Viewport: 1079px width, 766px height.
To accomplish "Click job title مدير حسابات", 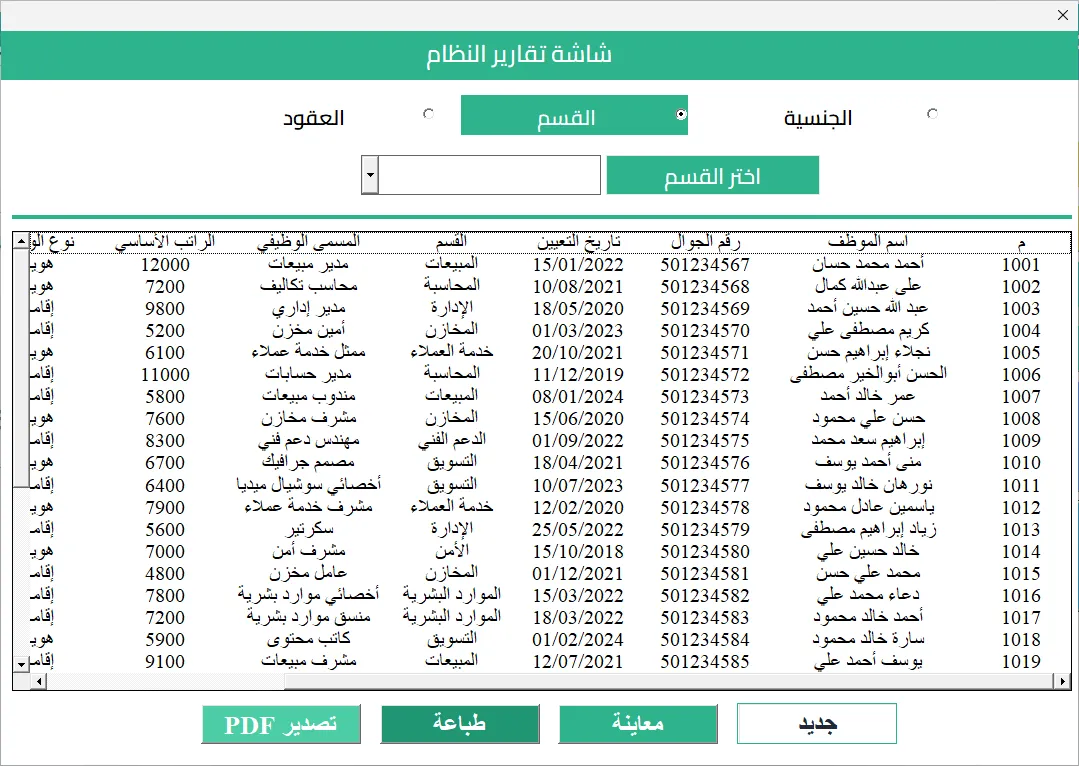I will pos(308,374).
